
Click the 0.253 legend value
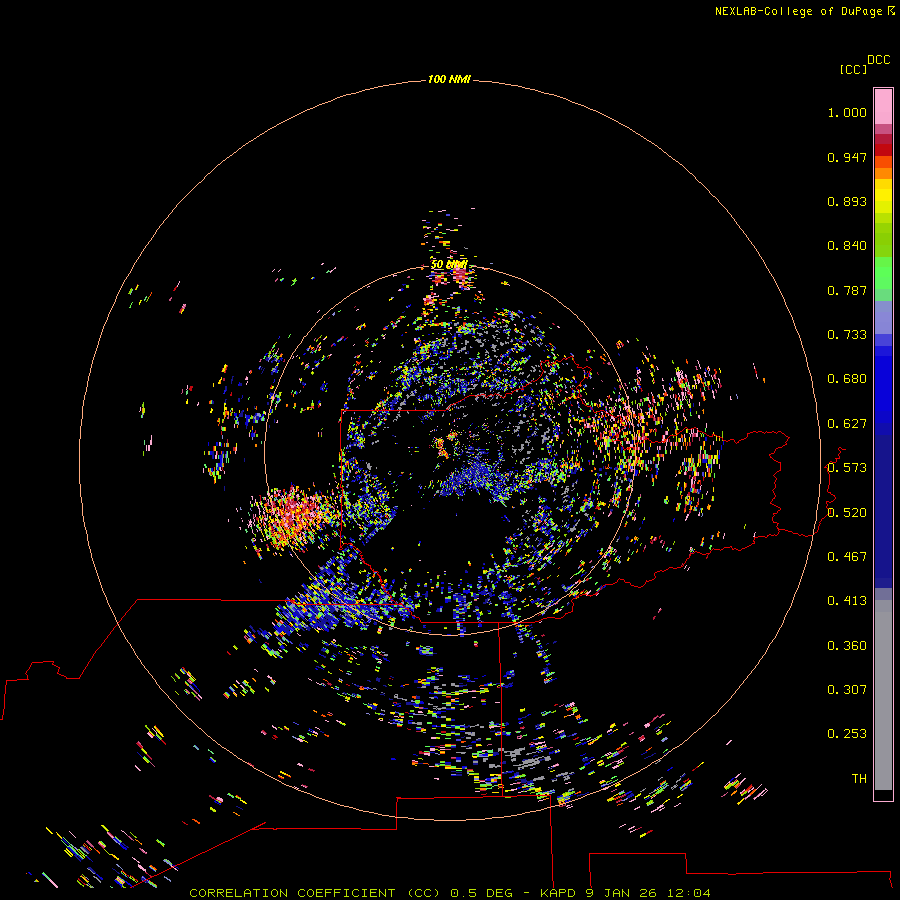[847, 734]
